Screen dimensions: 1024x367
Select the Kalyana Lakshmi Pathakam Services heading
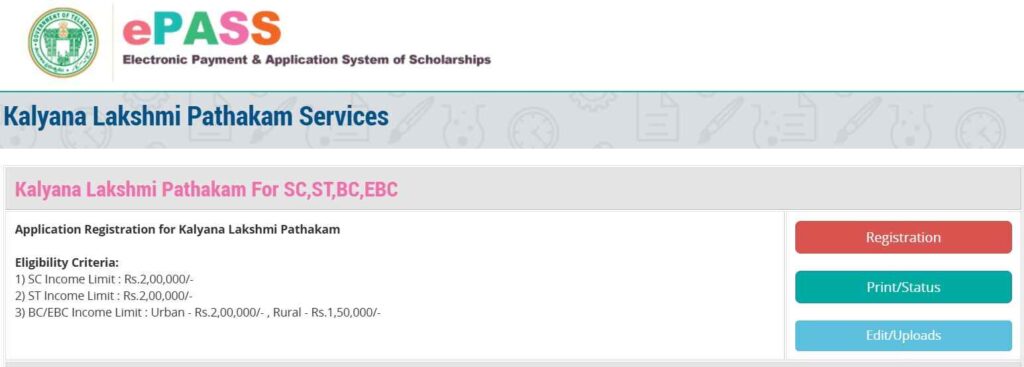point(196,117)
